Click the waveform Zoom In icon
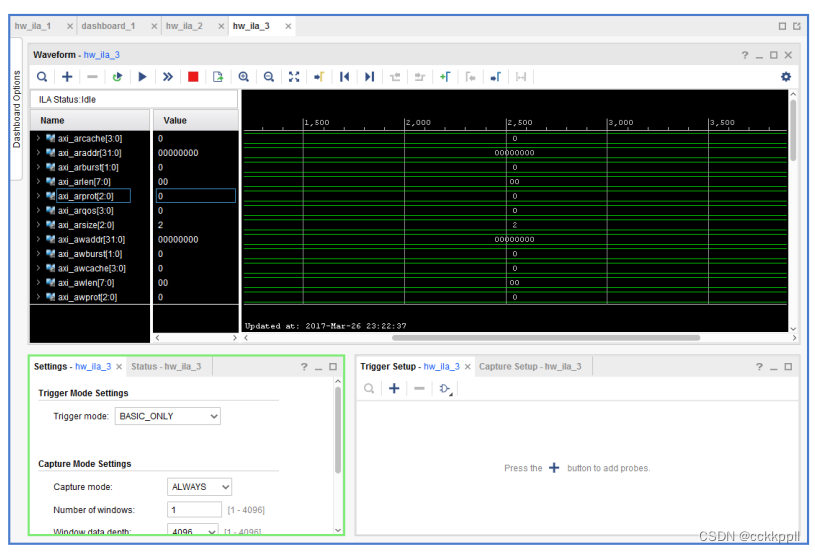 pos(243,77)
